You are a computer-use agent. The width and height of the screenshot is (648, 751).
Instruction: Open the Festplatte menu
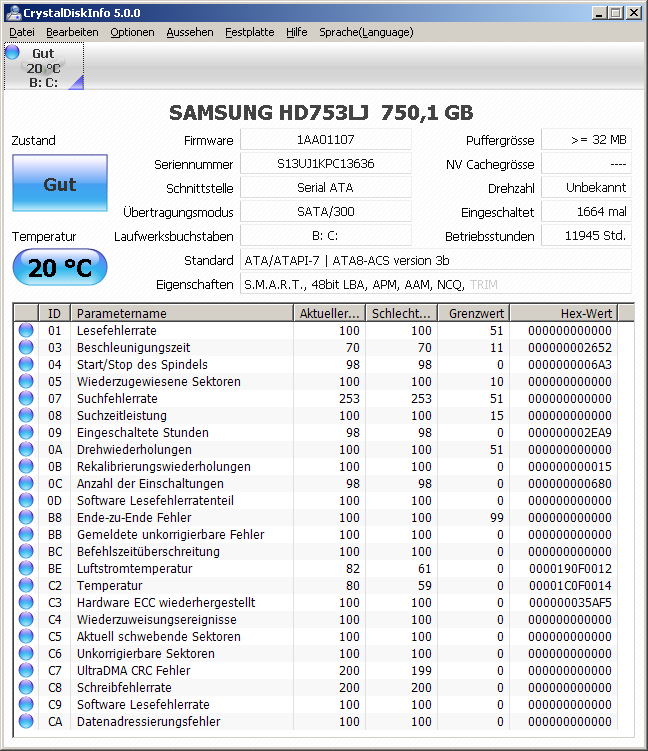250,32
